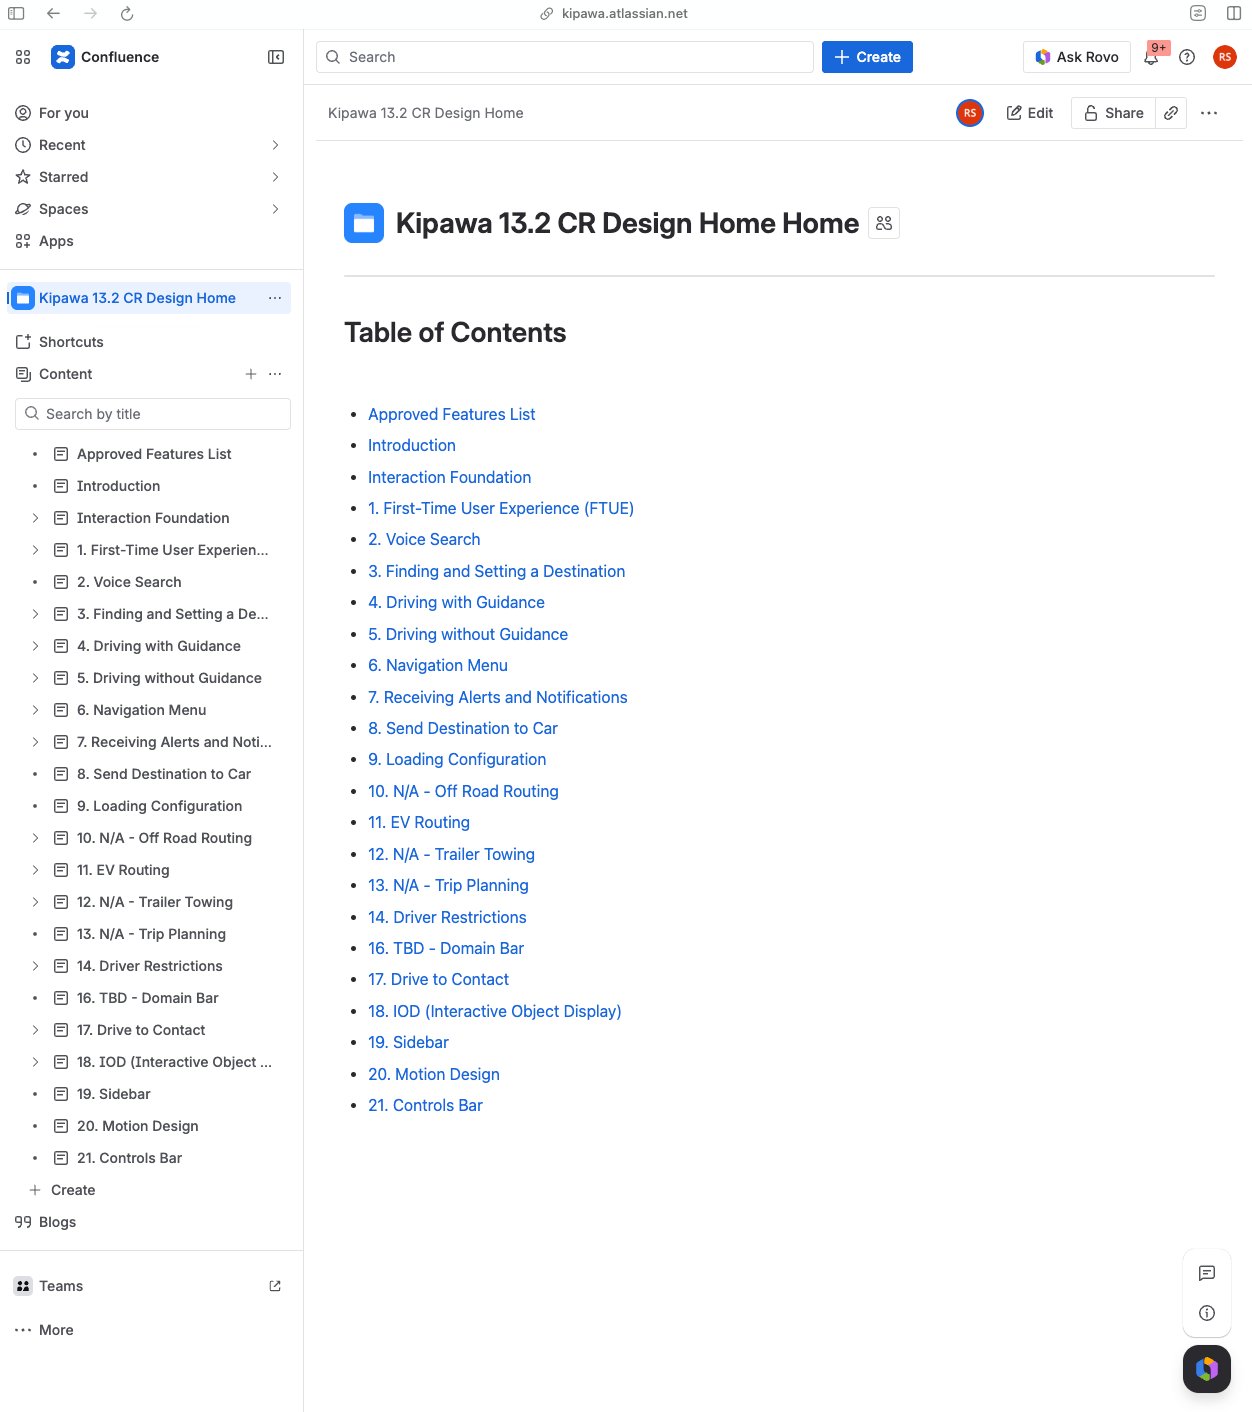Click the space folder icon beside title
The image size is (1252, 1412).
point(364,223)
